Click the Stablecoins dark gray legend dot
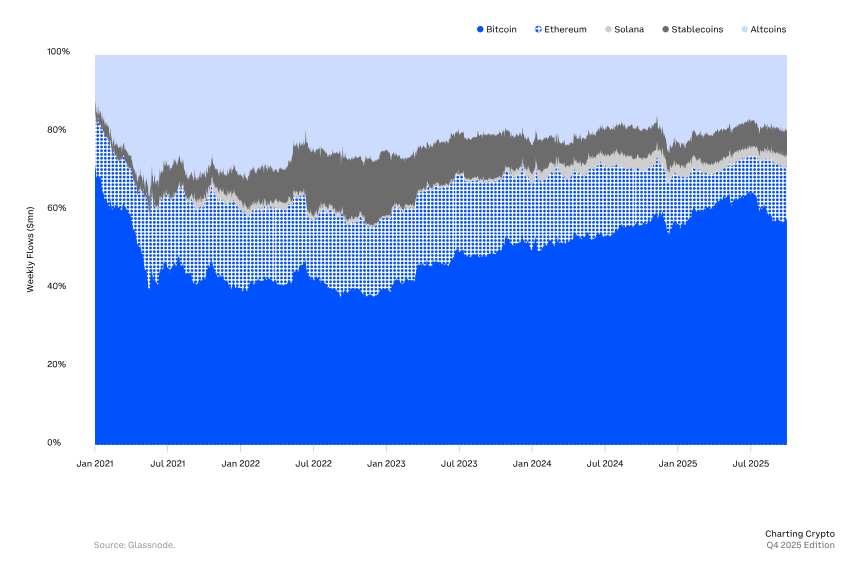The height and width of the screenshot is (563, 854). tap(666, 30)
